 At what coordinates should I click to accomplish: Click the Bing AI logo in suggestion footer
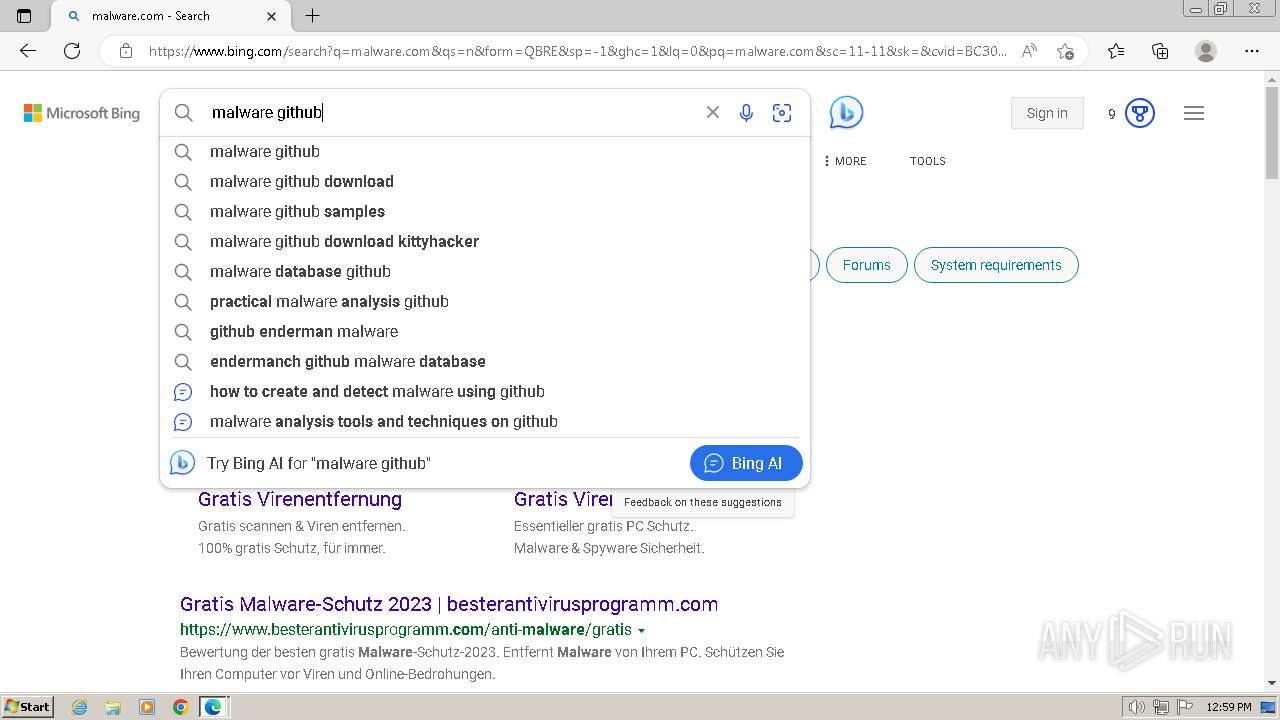182,463
